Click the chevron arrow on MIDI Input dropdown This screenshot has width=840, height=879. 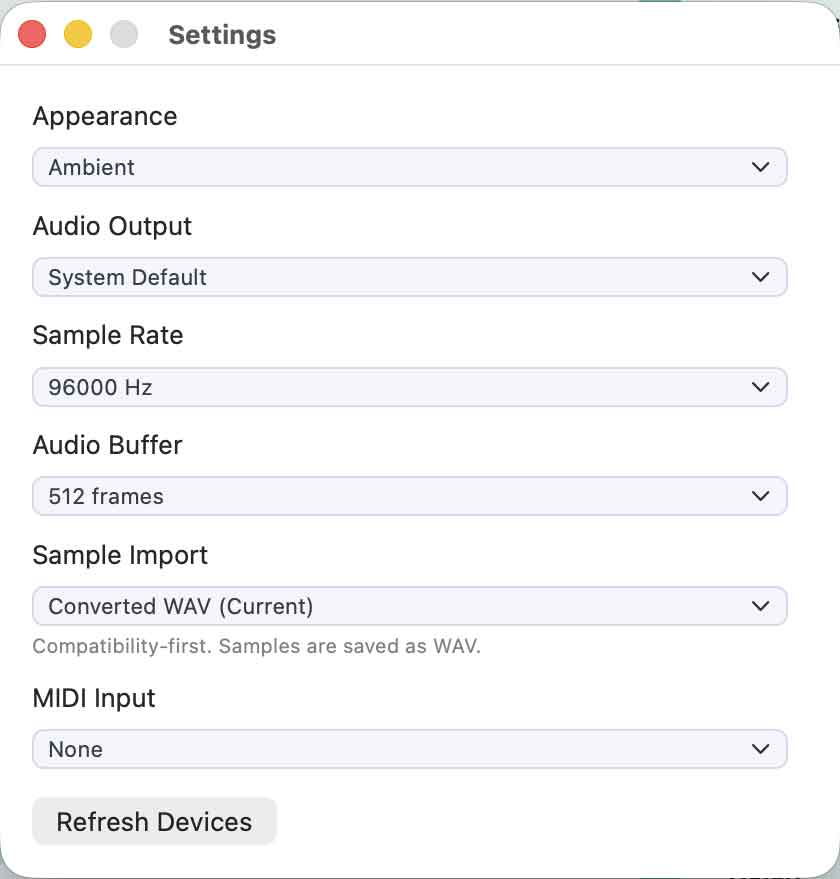point(760,749)
